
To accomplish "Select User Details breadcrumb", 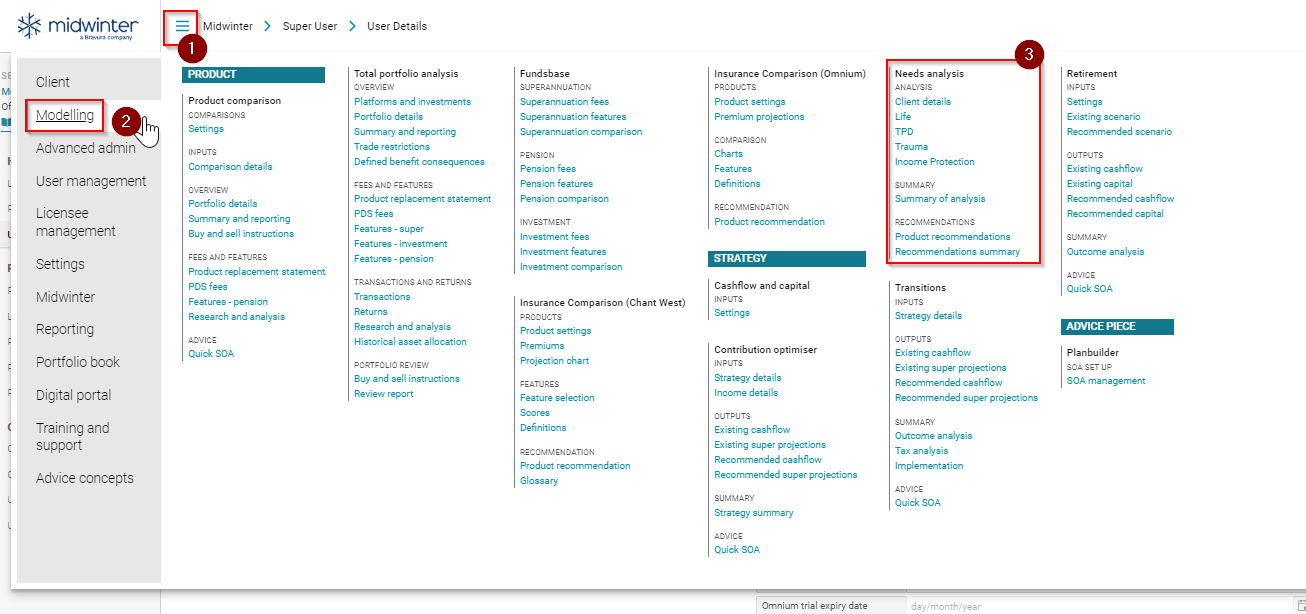I will tap(397, 26).
